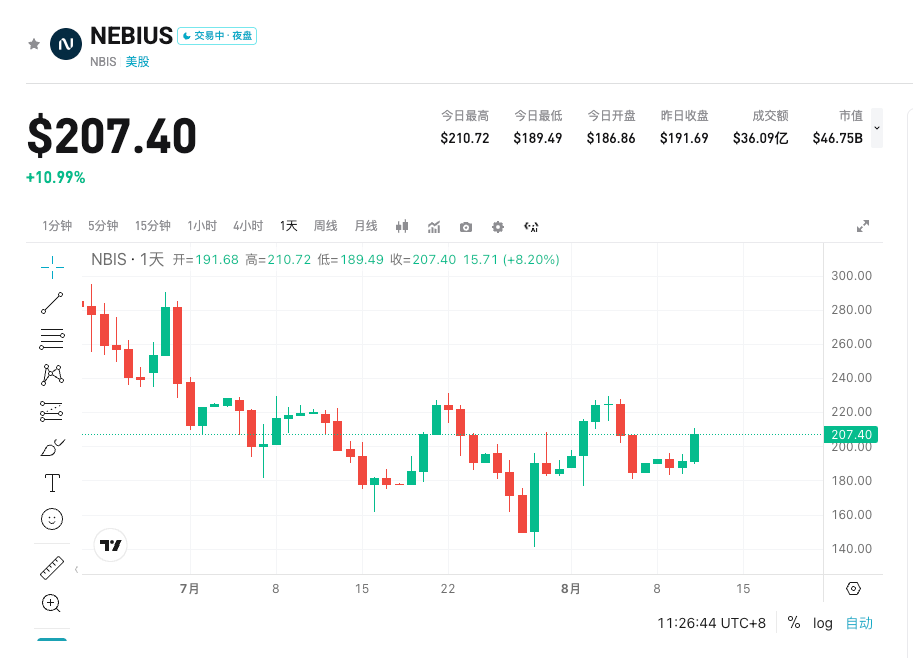This screenshot has width=913, height=658.
Task: Select the ruler measure tool
Action: click(x=52, y=568)
